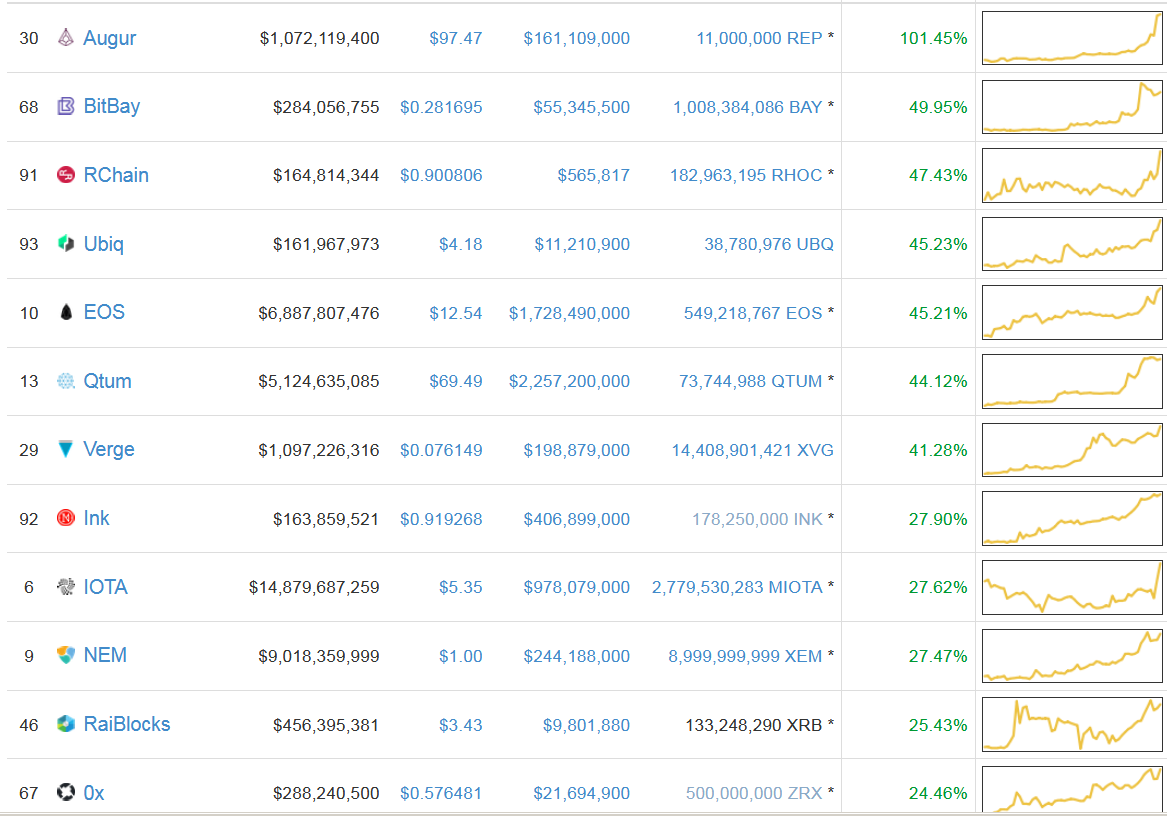Image resolution: width=1167 pixels, height=816 pixels.
Task: Click supply 8,999,999,999 XEM
Action: coord(745,656)
